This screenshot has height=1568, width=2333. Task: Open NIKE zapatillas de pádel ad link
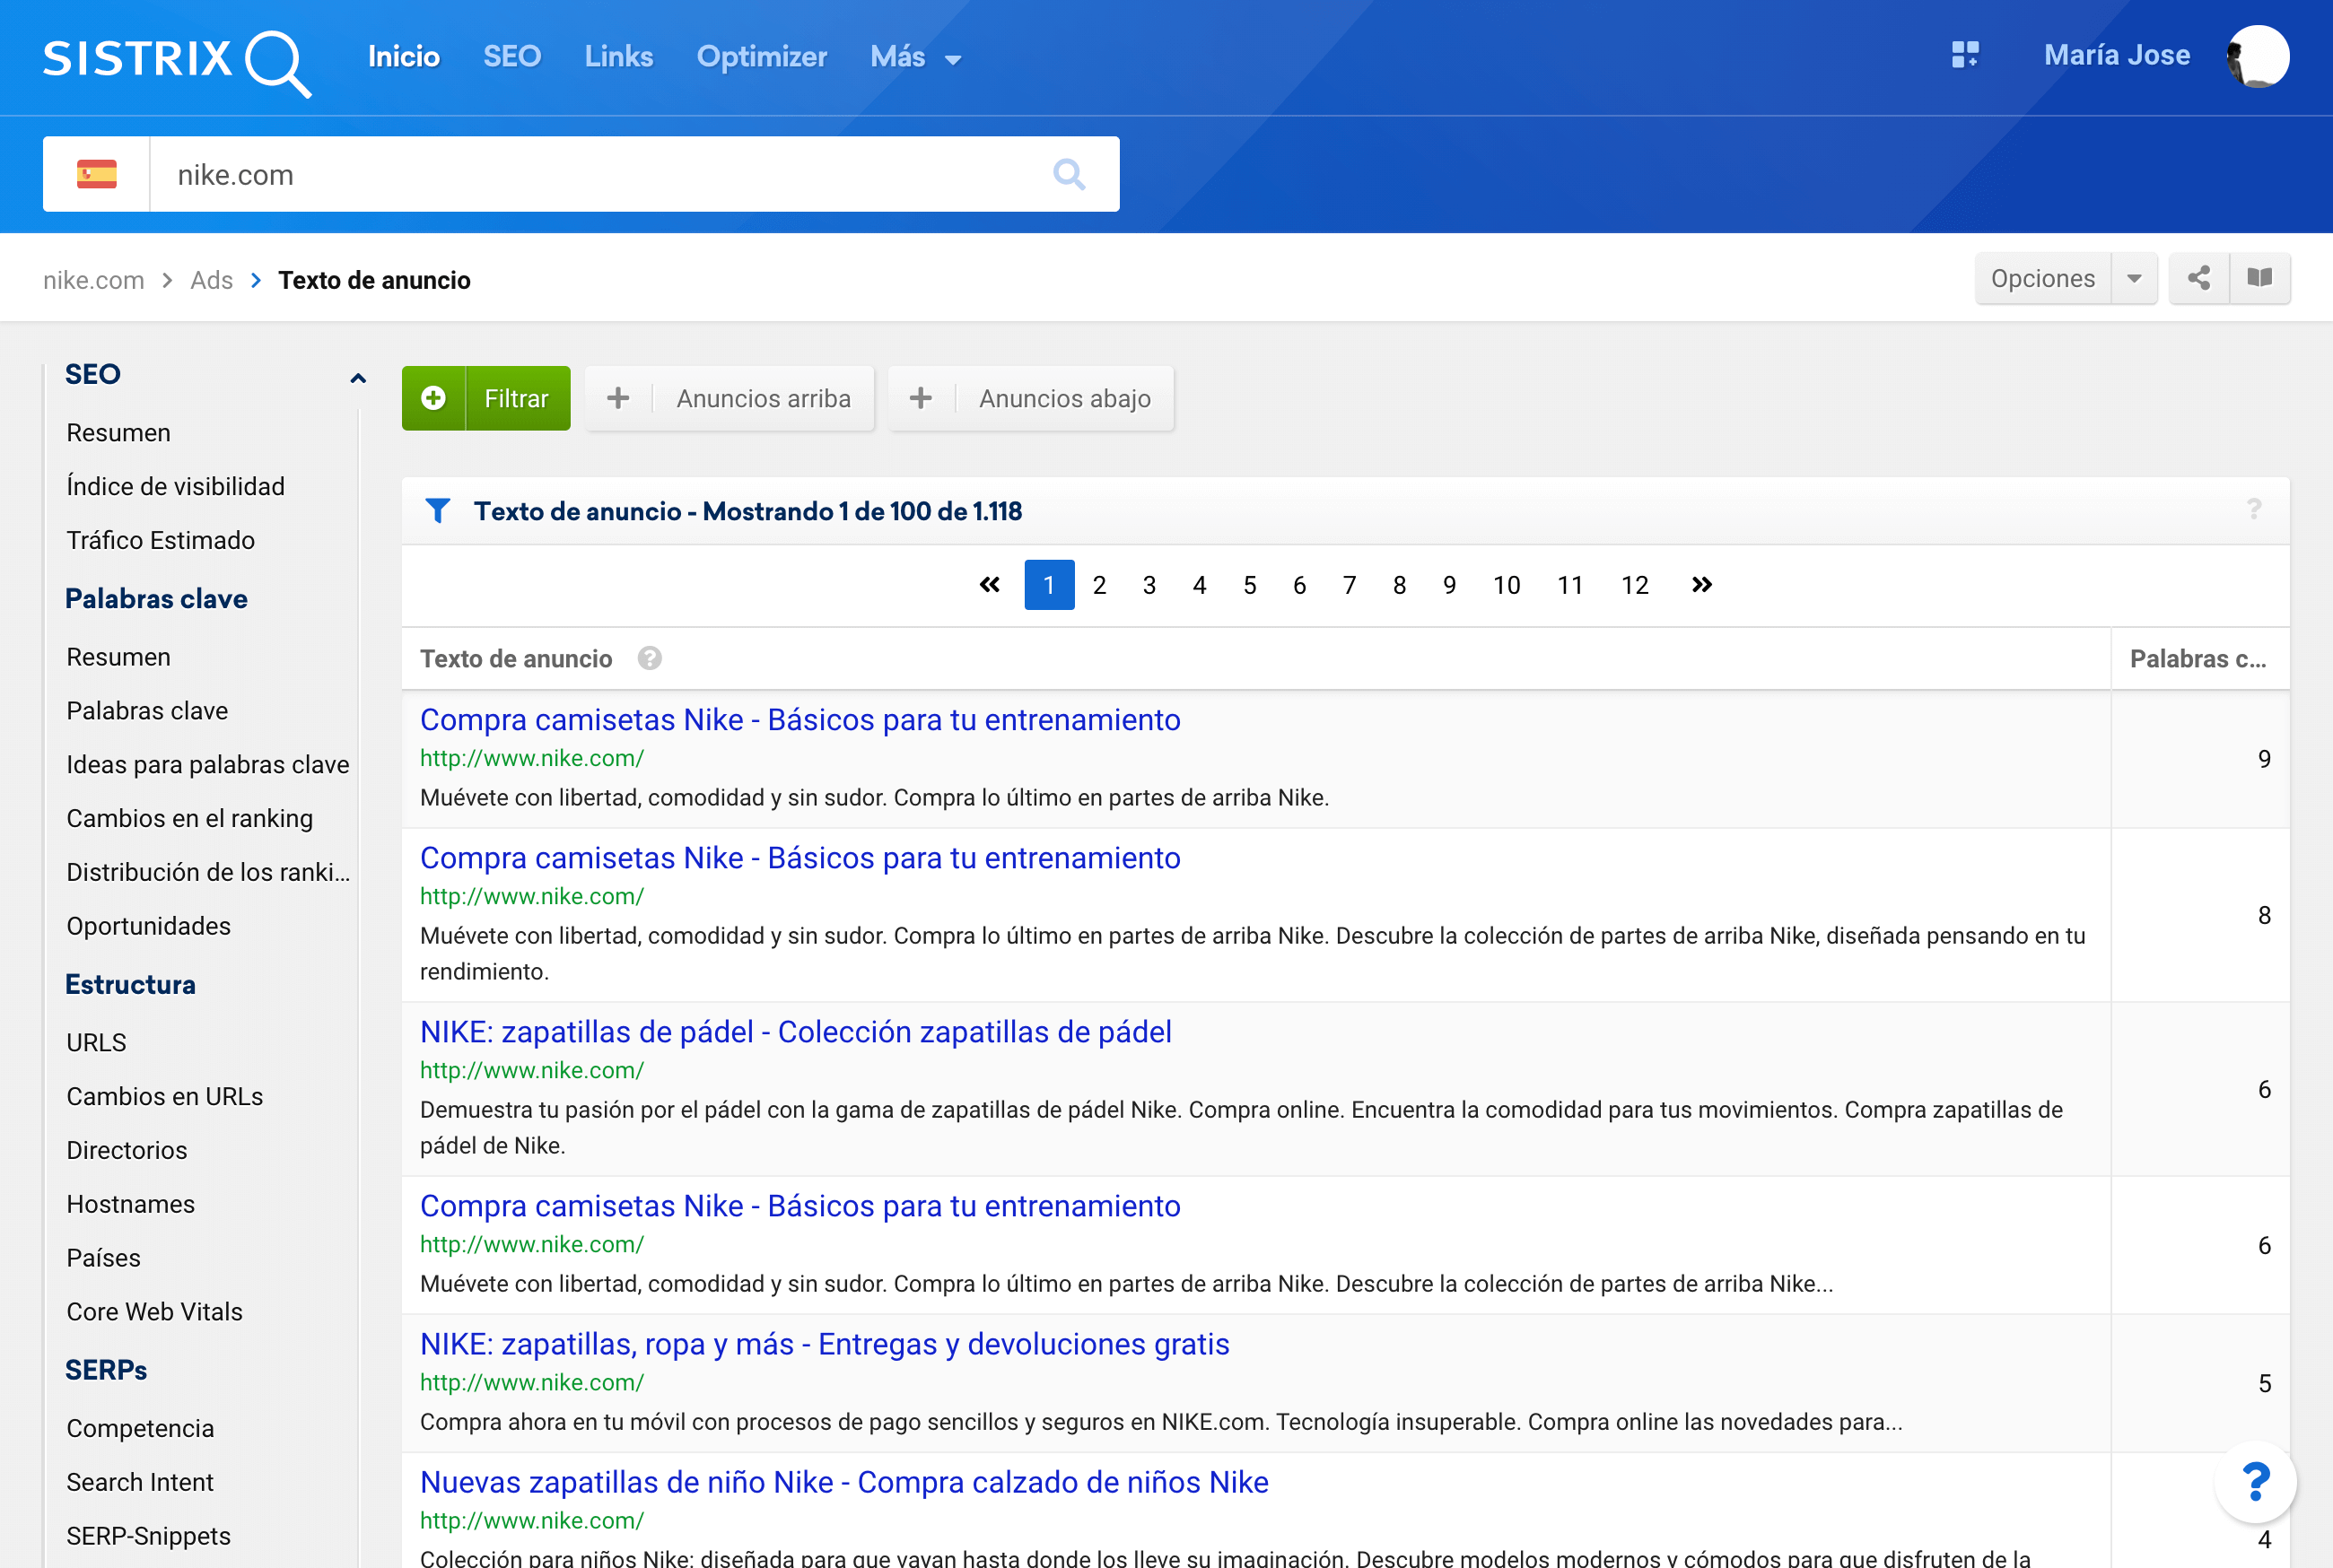pyautogui.click(x=795, y=1031)
